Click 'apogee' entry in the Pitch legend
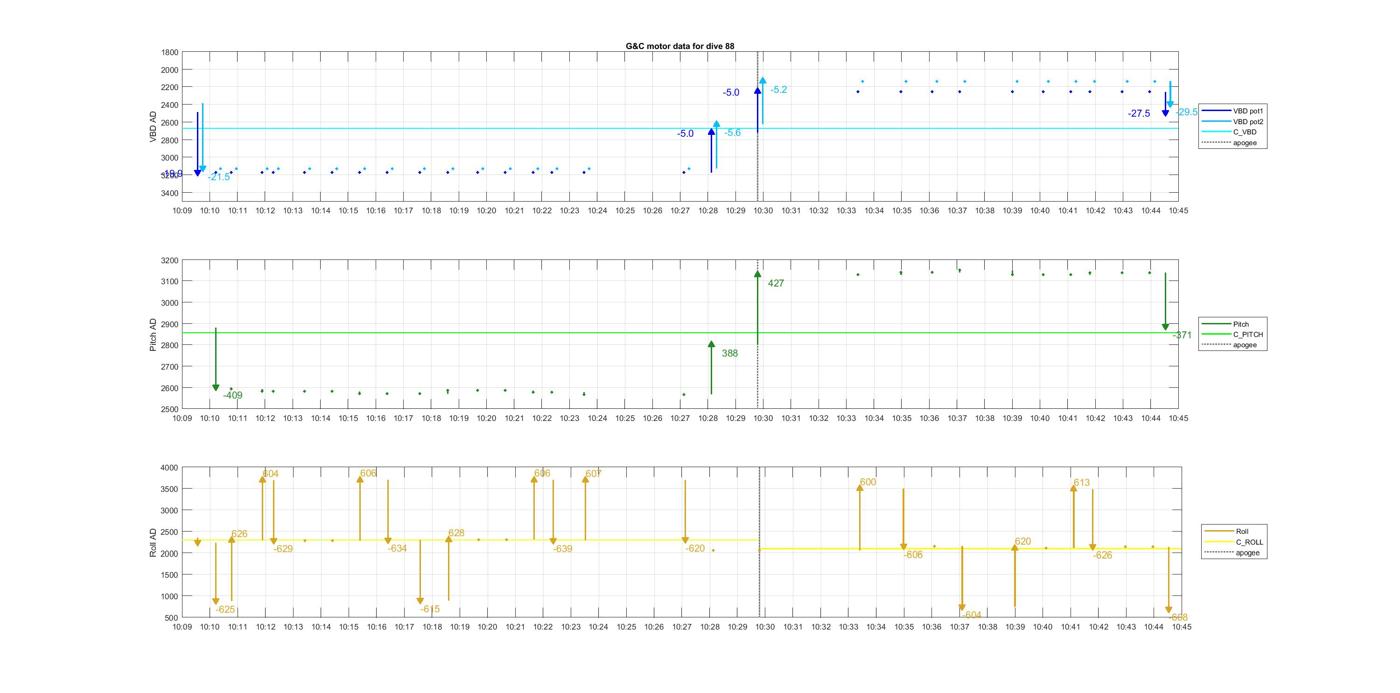Screen dimensions: 1400x693 point(1229,345)
